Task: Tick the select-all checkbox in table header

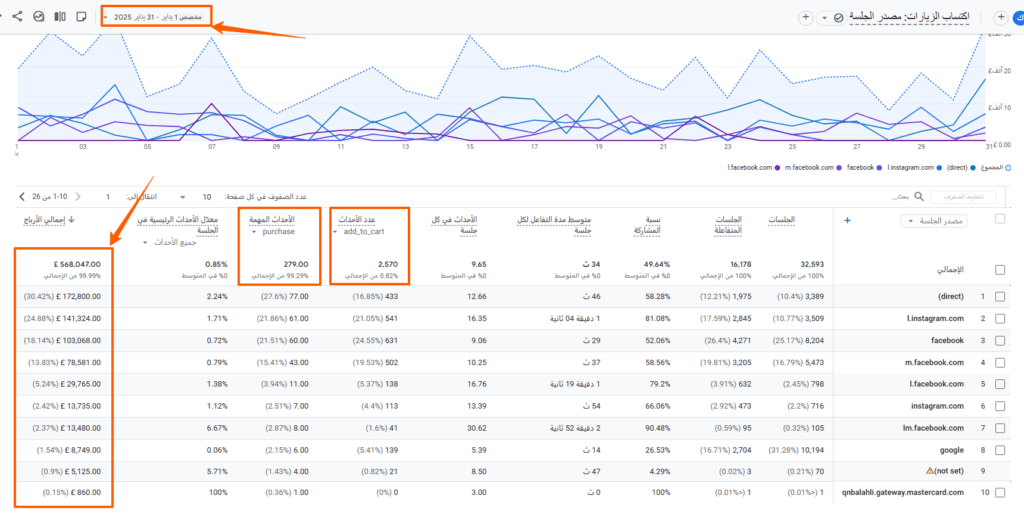Action: 1000,219
